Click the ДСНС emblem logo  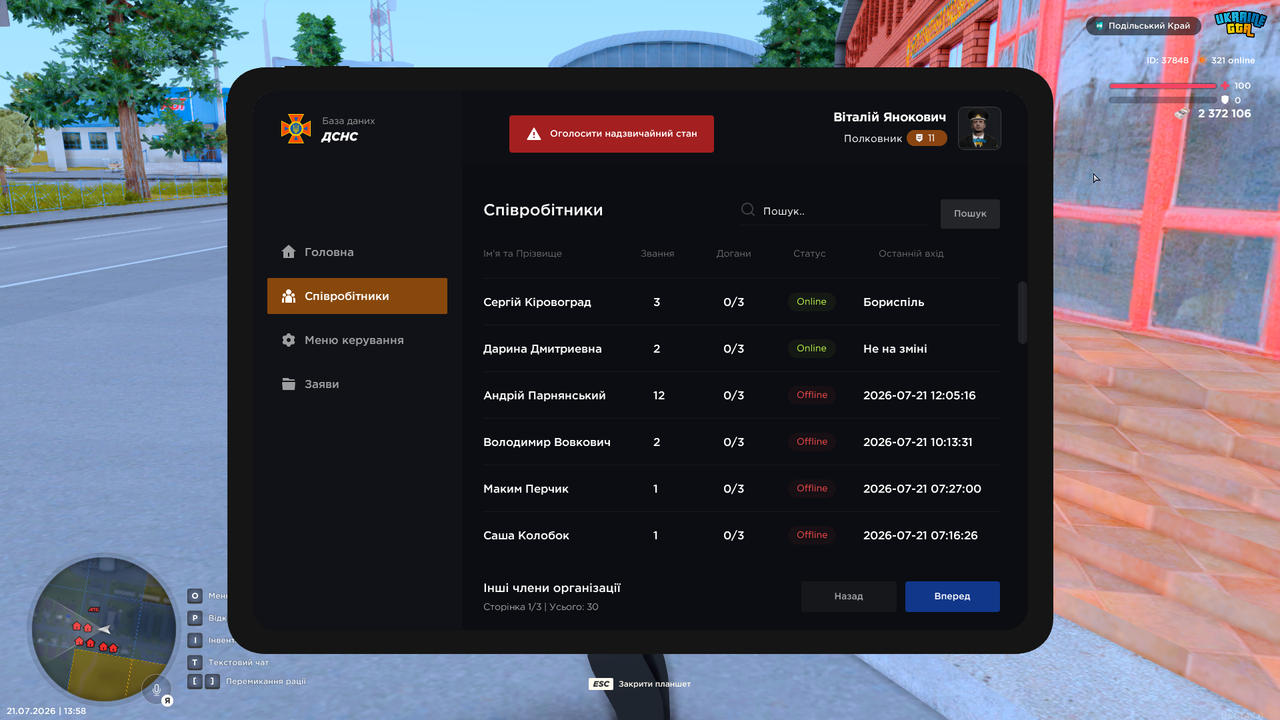pos(296,128)
